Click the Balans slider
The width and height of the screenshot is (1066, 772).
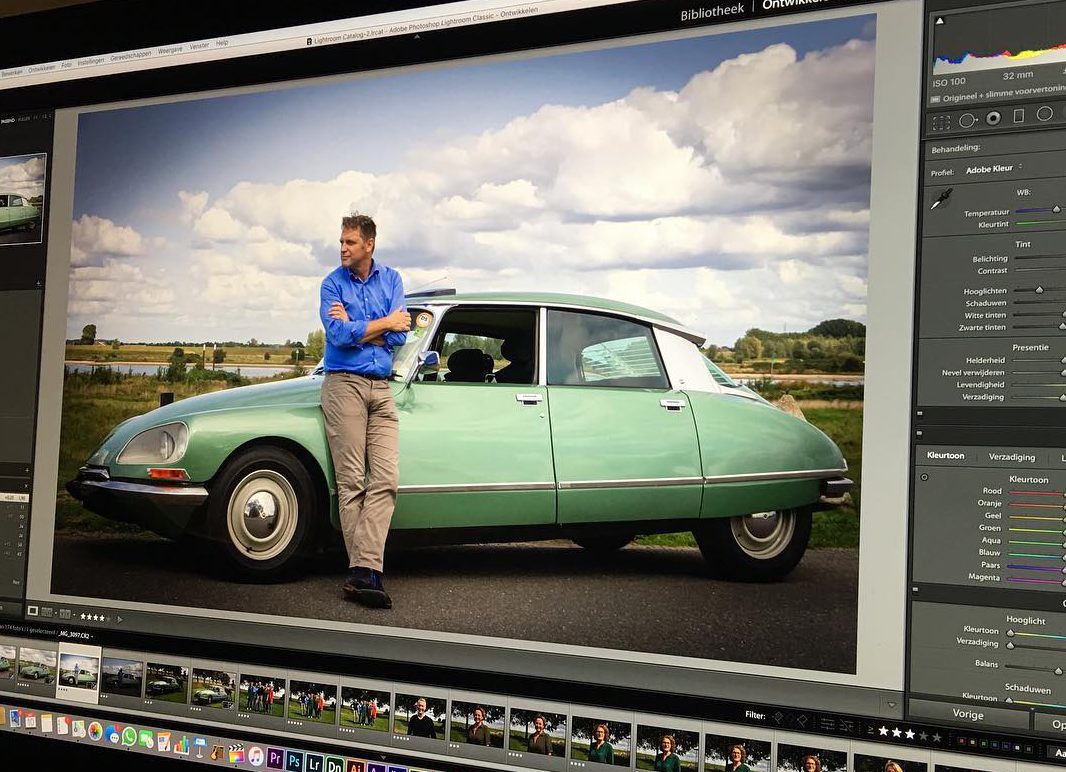1035,668
